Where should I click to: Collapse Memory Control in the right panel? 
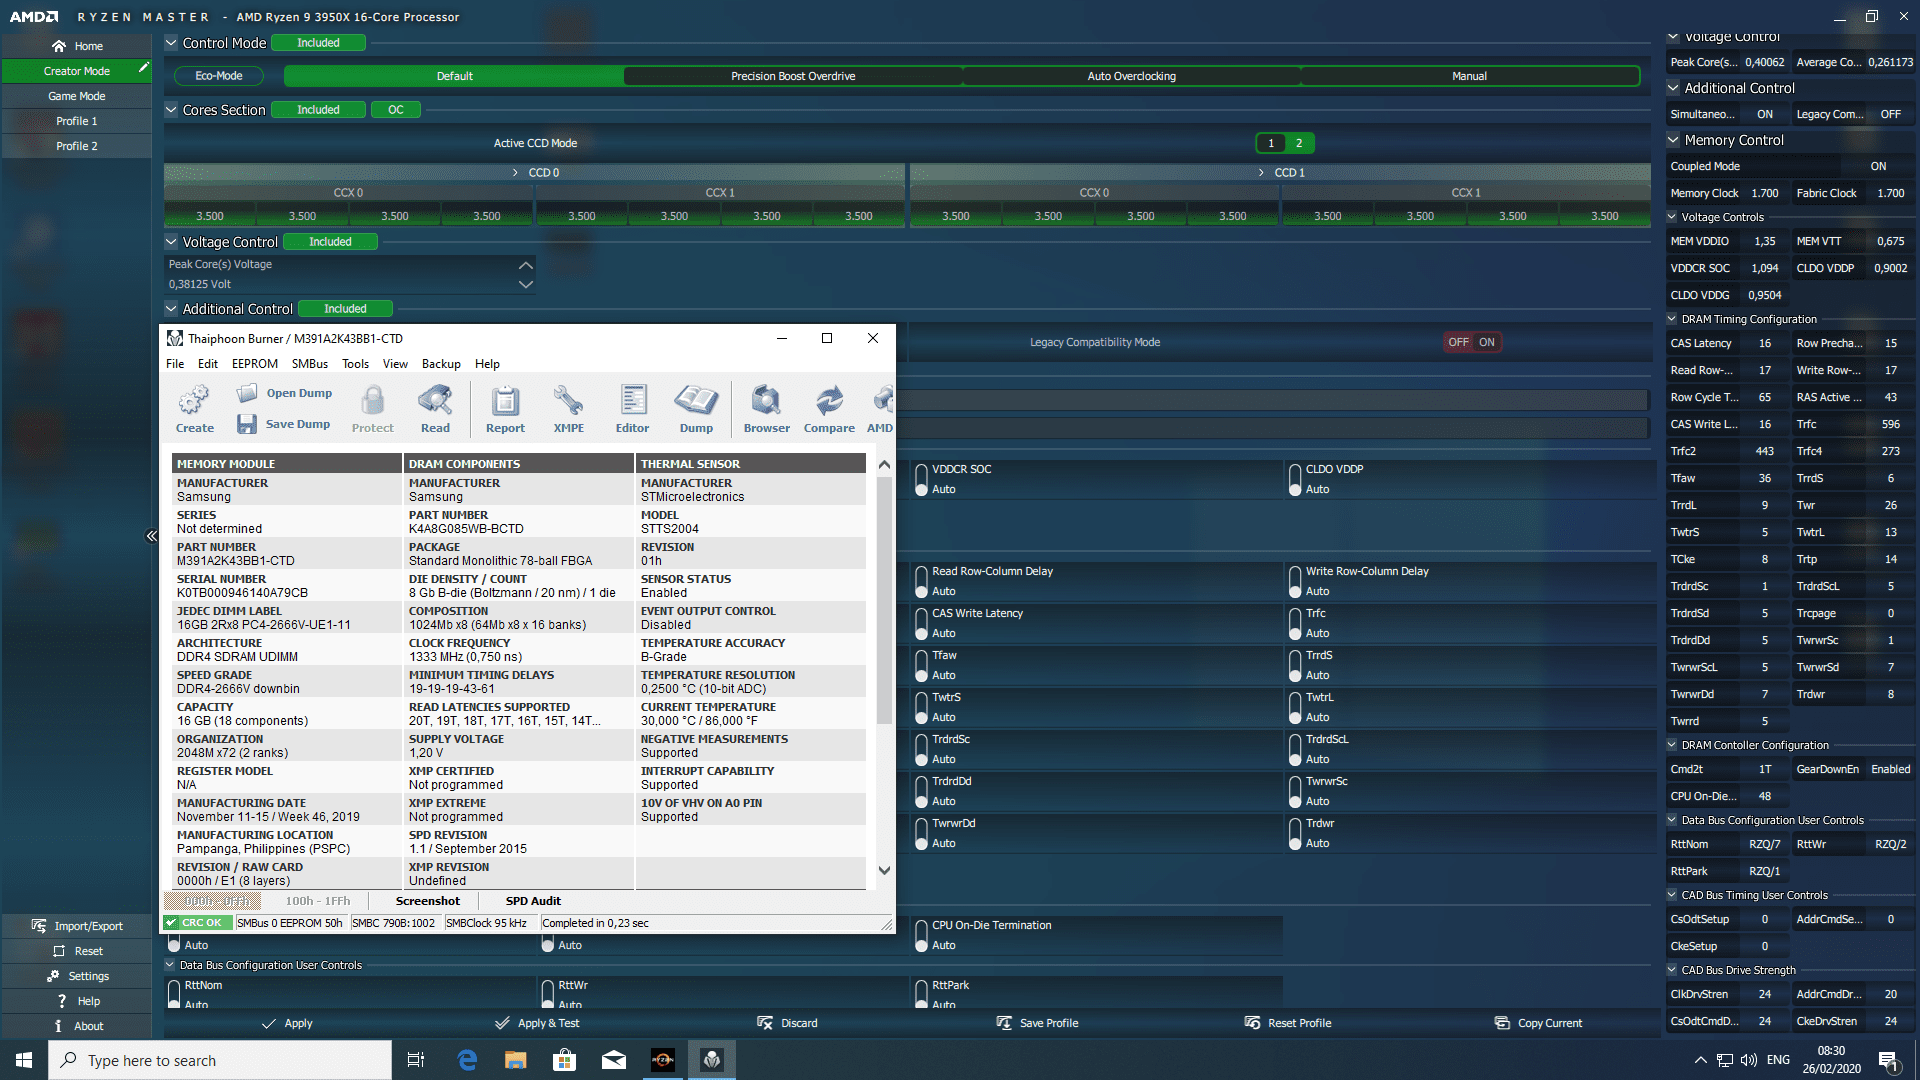pos(1673,140)
